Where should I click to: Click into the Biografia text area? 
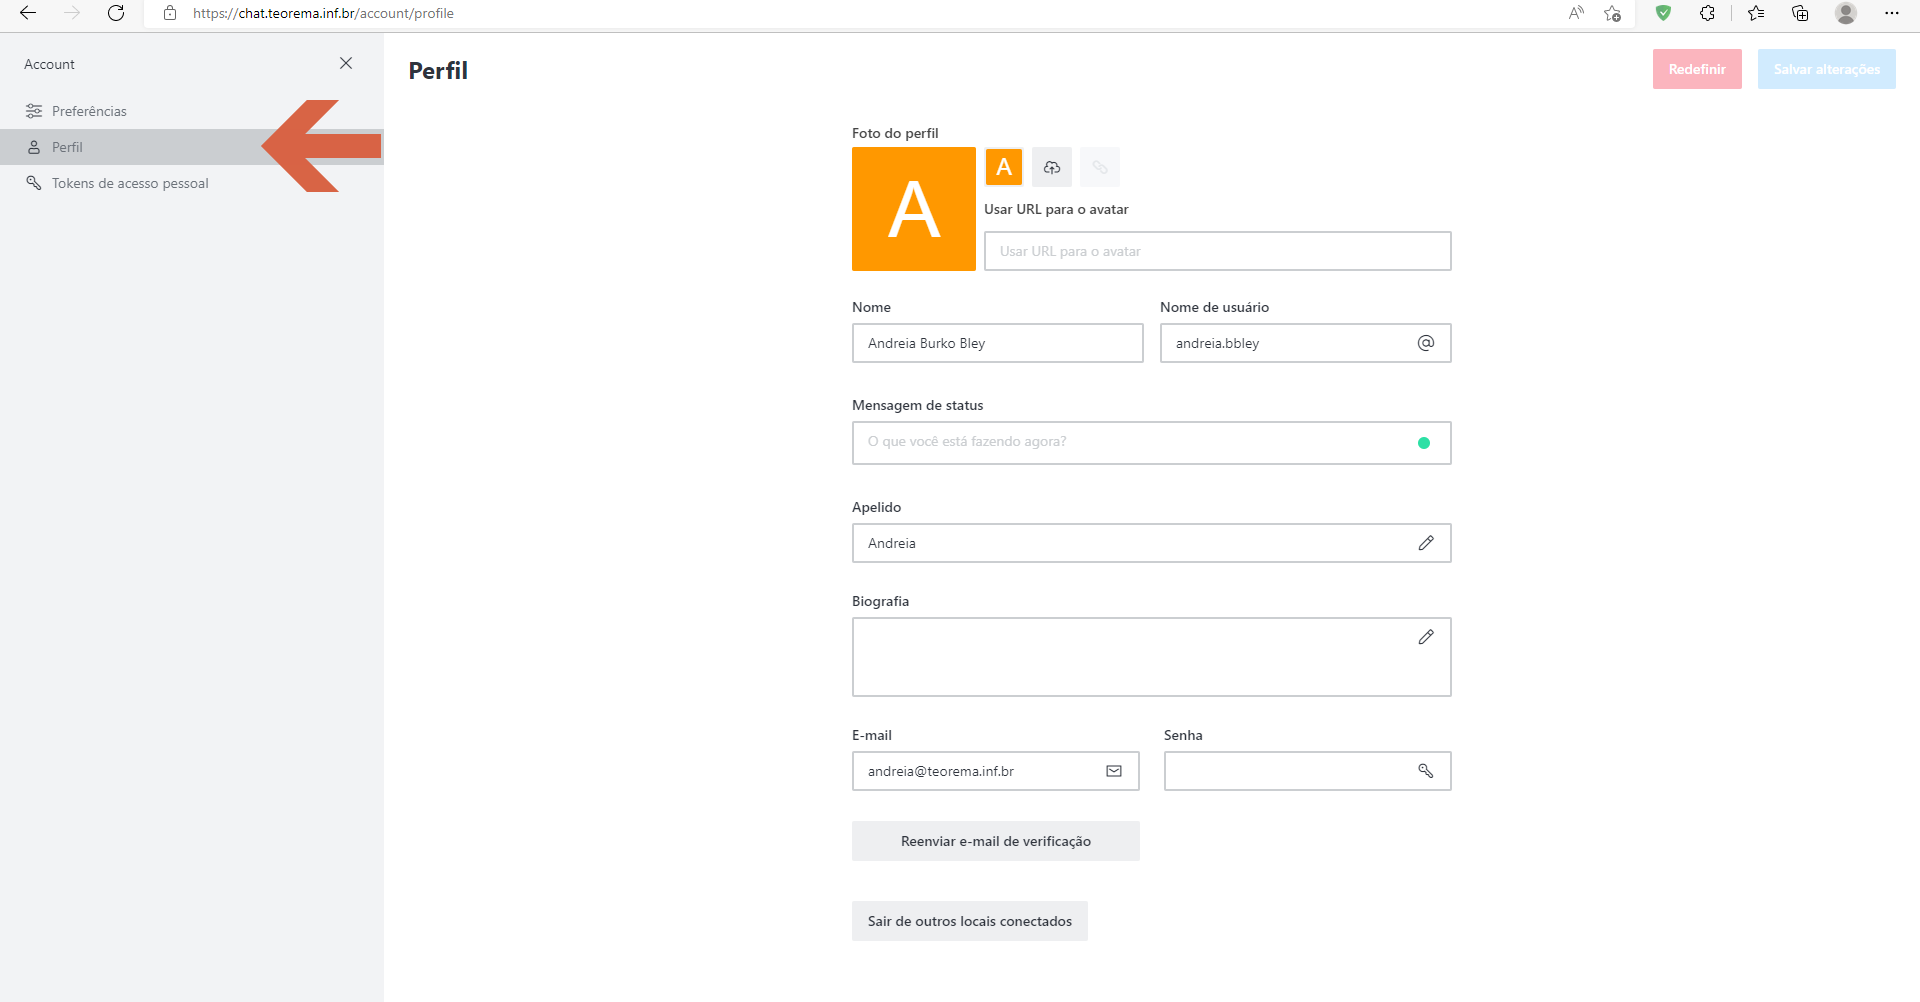pos(1151,657)
